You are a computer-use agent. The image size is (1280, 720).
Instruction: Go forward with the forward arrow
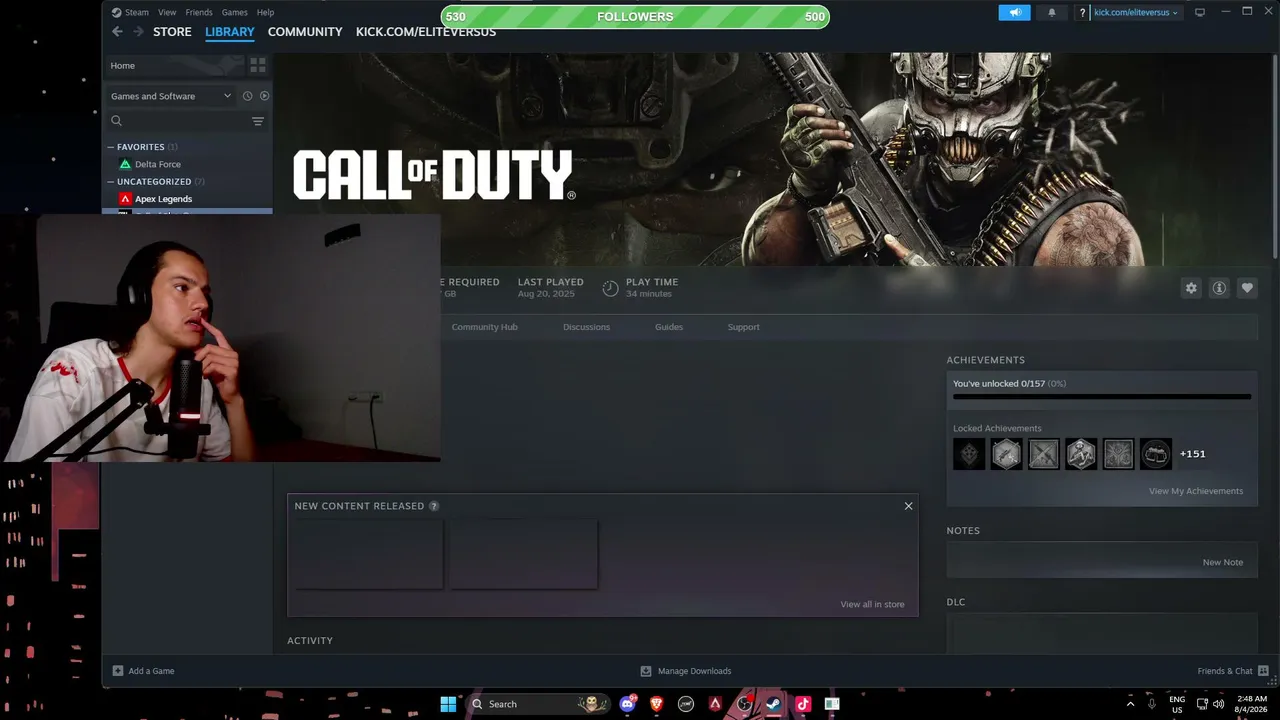click(137, 32)
